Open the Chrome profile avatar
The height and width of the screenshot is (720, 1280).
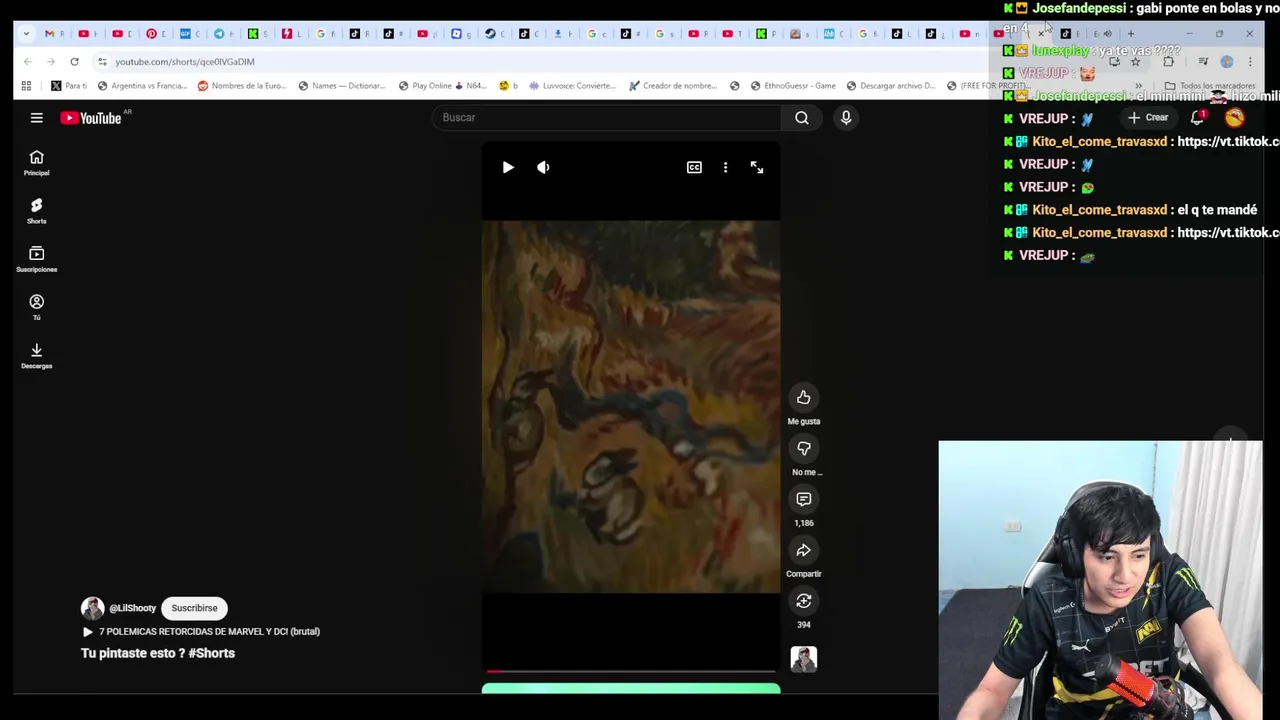point(1227,62)
